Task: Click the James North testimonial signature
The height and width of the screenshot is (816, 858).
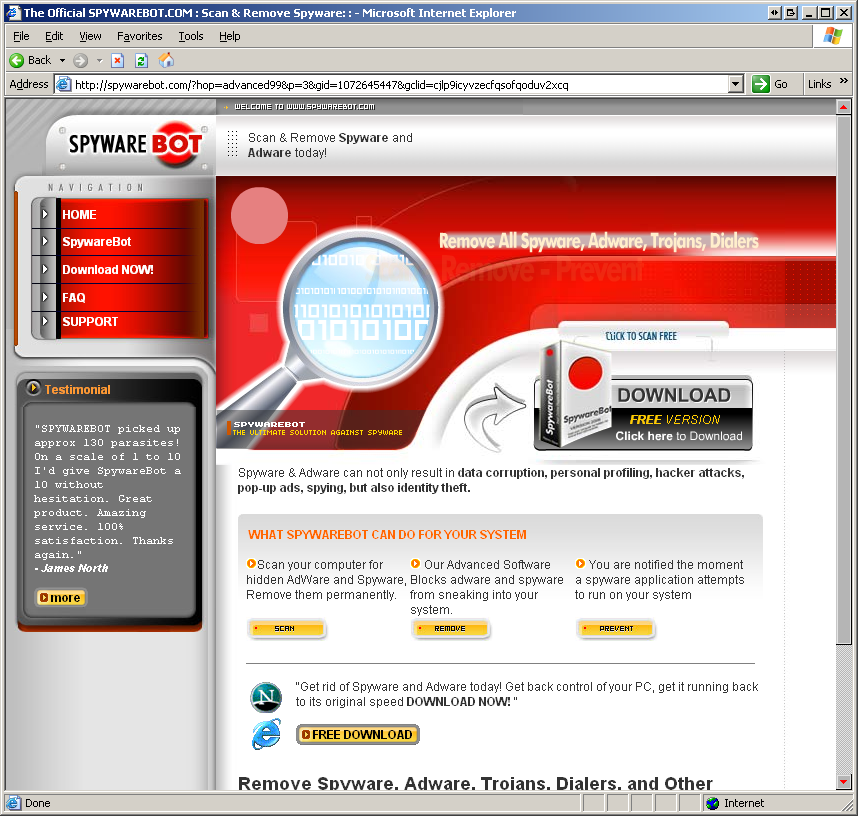Action: coord(72,568)
